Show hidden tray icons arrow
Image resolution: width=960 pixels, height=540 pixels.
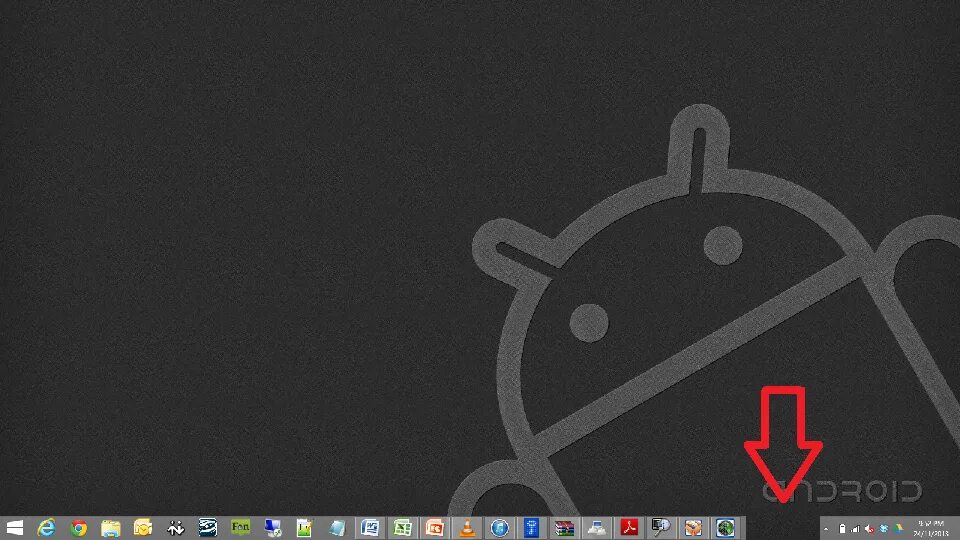point(826,528)
